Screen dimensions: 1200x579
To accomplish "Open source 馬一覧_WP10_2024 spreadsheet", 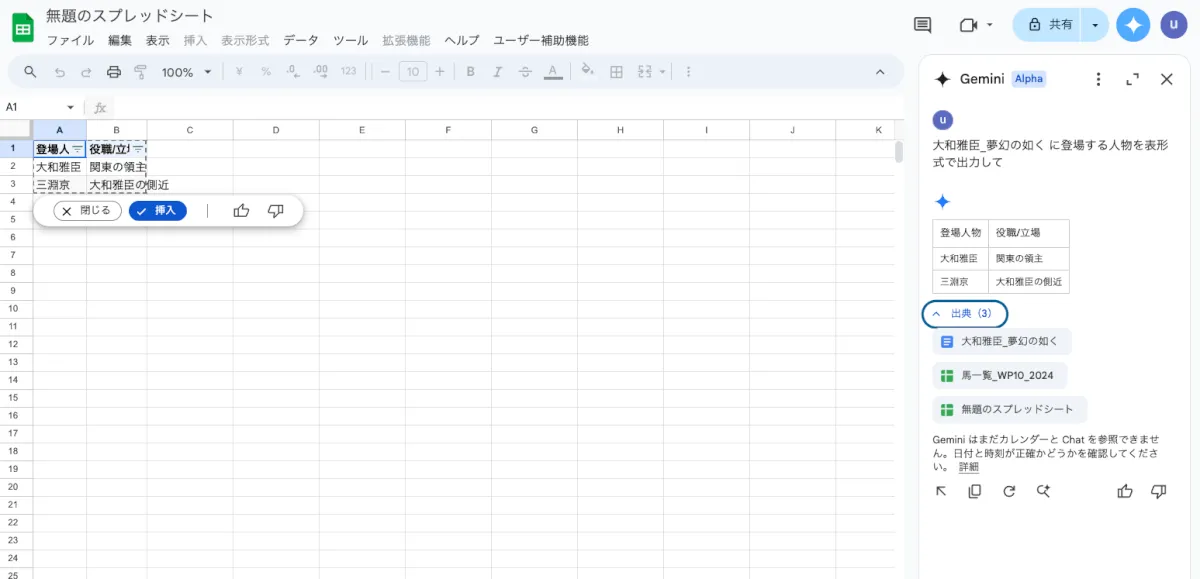I will click(x=999, y=376).
